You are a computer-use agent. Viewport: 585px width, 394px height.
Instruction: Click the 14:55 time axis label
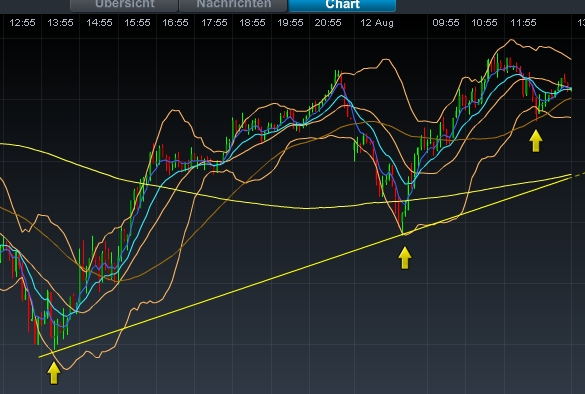[x=99, y=23]
